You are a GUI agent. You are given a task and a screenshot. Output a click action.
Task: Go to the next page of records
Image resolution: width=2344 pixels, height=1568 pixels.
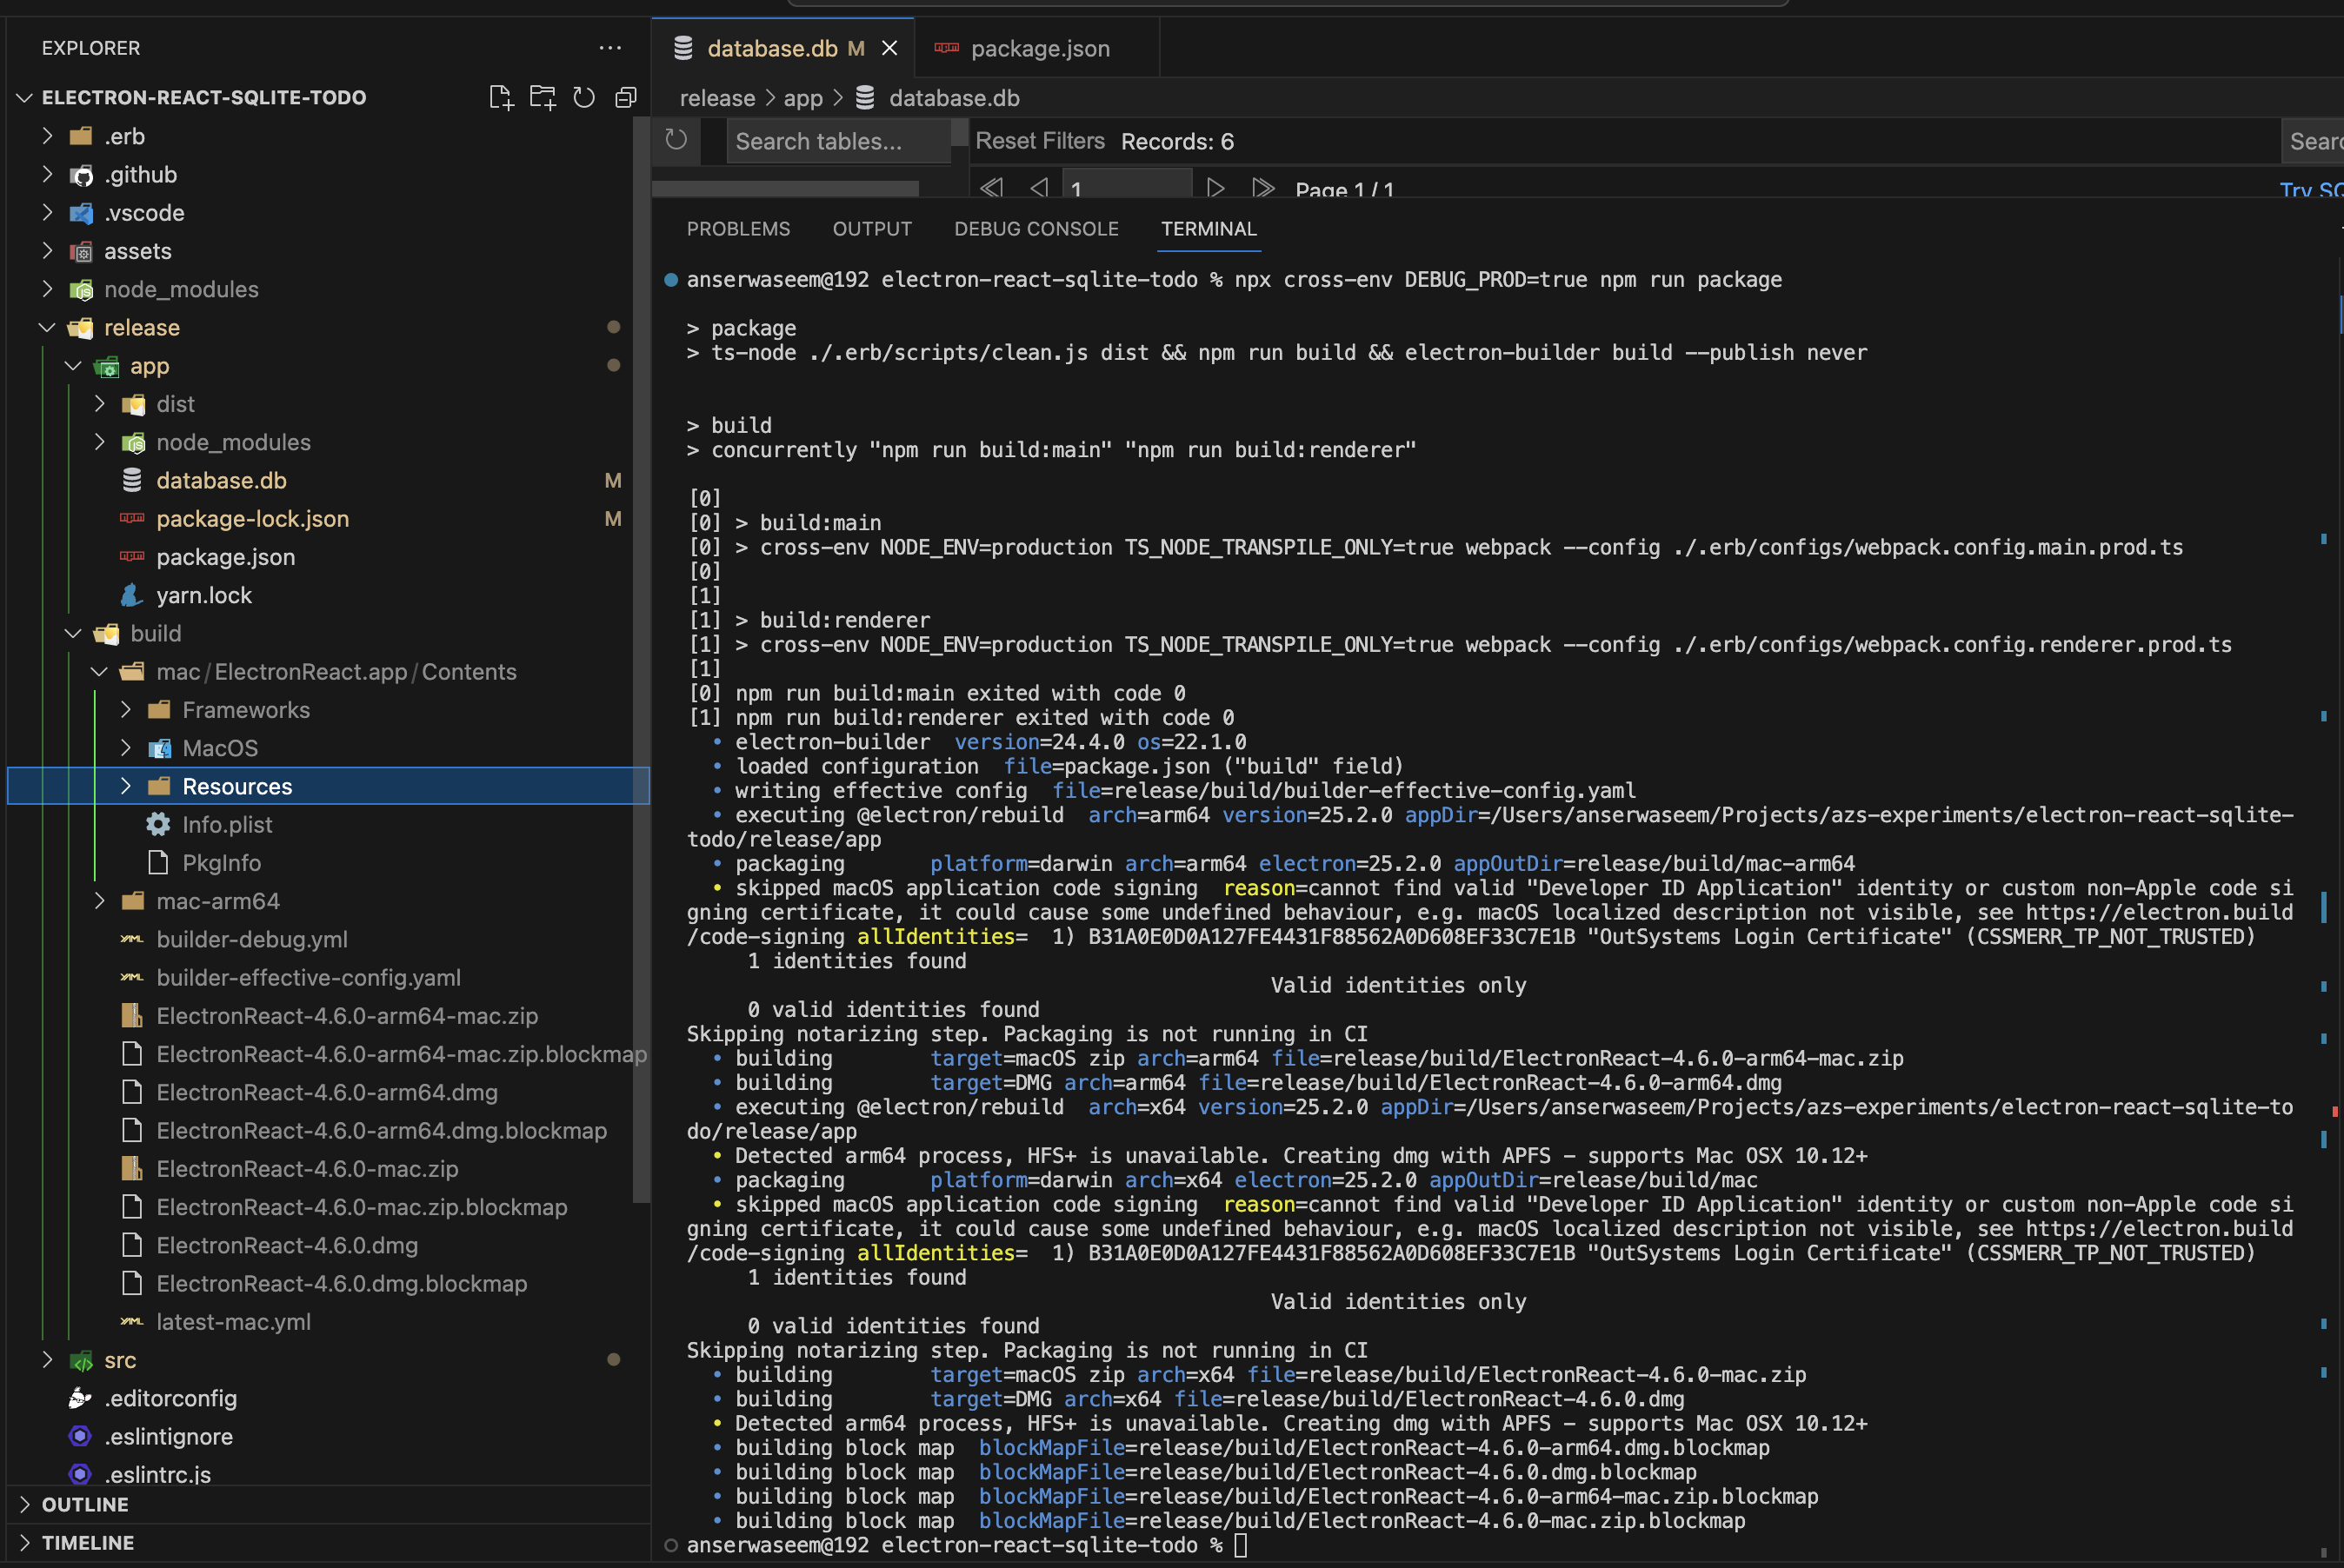coord(1215,188)
